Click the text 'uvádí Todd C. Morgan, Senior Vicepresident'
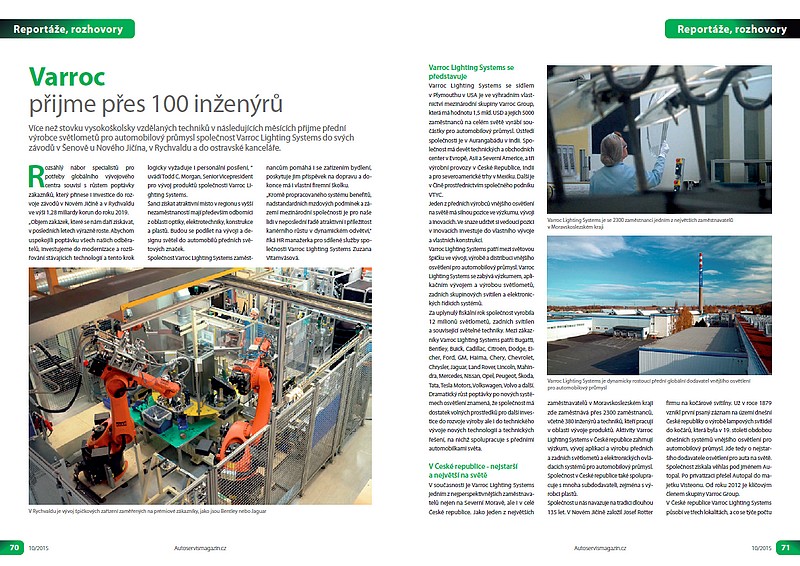This screenshot has height=566, width=800. click(200, 176)
